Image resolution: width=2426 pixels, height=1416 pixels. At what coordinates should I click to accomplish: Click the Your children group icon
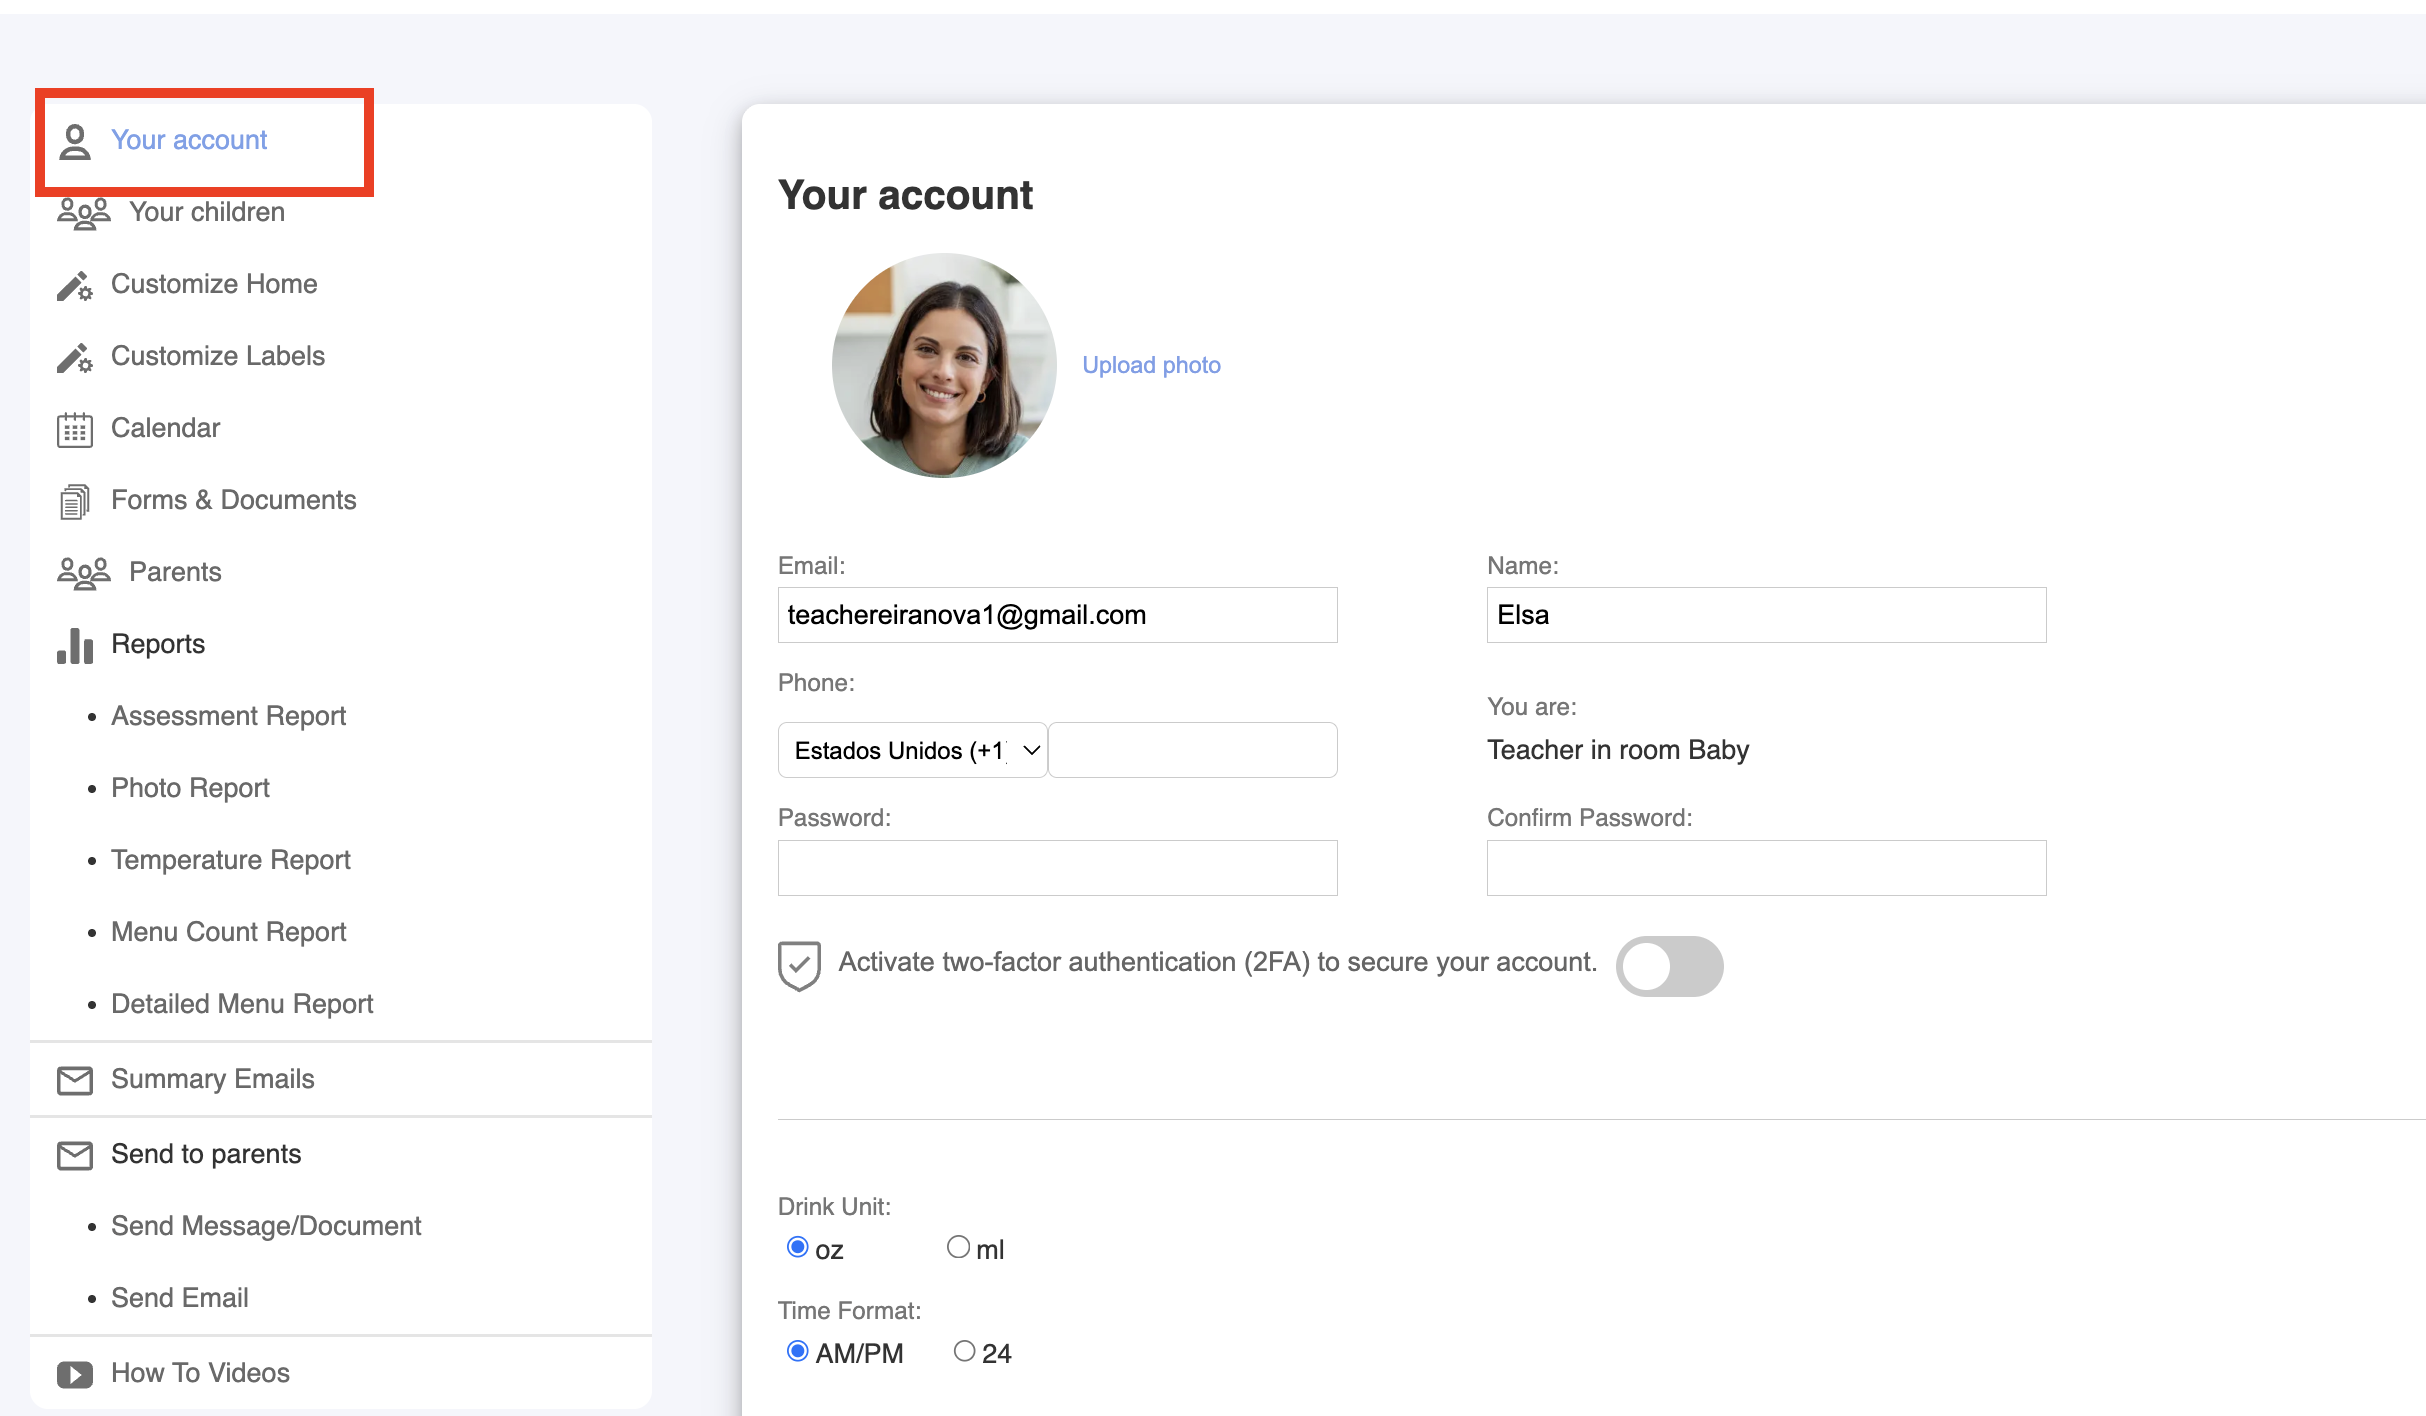[x=83, y=213]
